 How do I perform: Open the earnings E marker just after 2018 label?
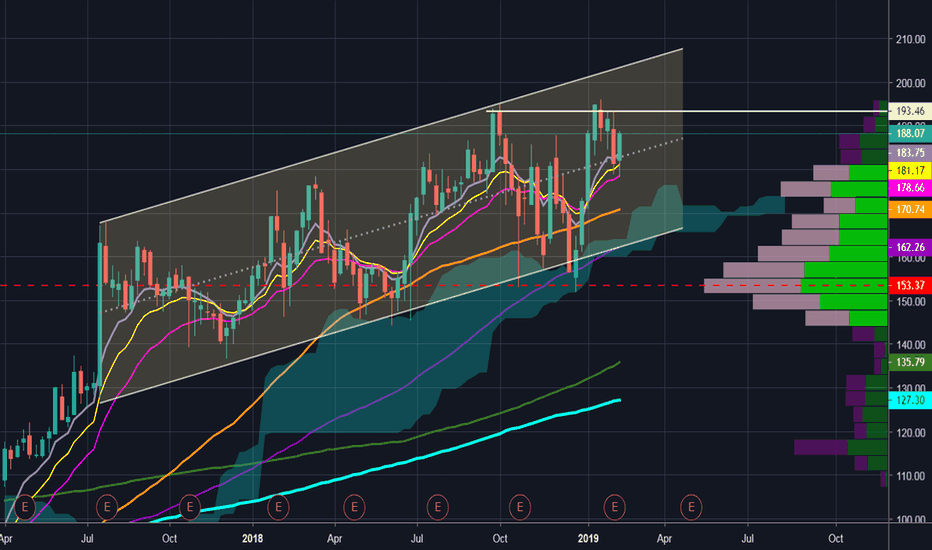[x=278, y=507]
